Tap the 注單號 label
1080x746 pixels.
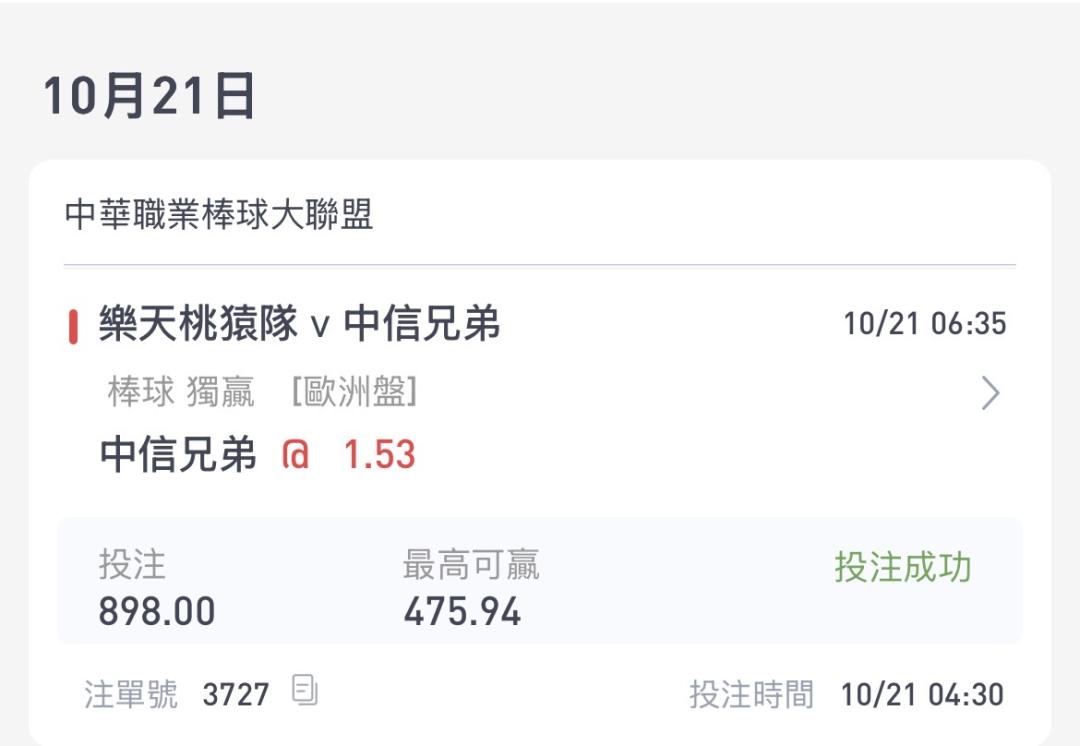[x=131, y=694]
